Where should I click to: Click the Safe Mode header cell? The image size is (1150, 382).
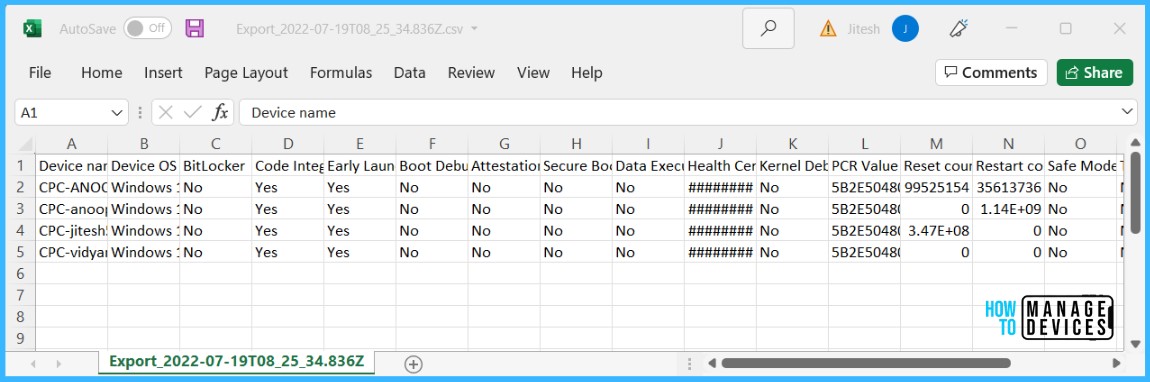(1081, 166)
